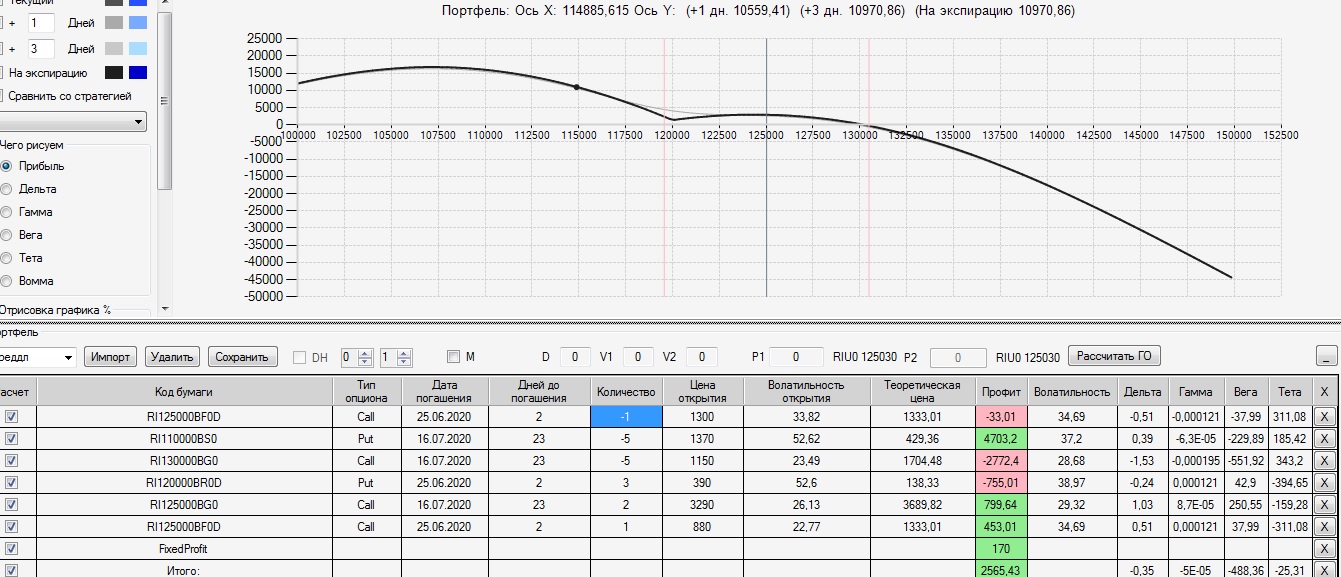Toggle the На экспирацию line option

tap(45, 73)
